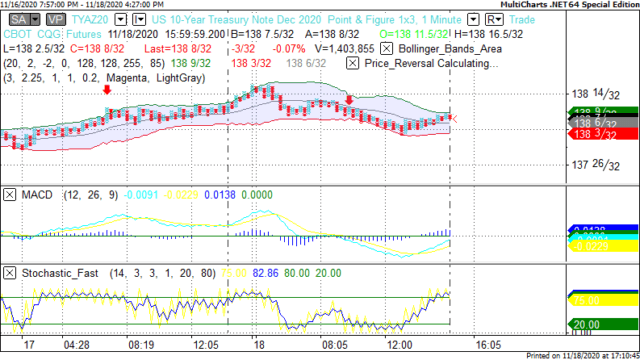
Task: Click the red last-price marker at chart edge
Action: coord(454,119)
